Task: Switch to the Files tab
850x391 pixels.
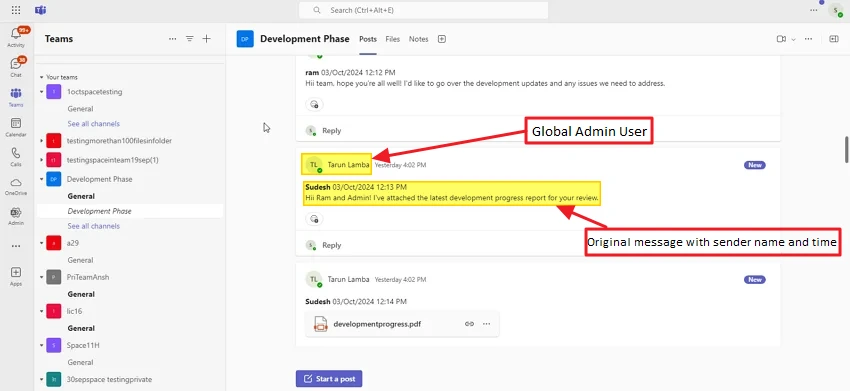Action: tap(392, 39)
